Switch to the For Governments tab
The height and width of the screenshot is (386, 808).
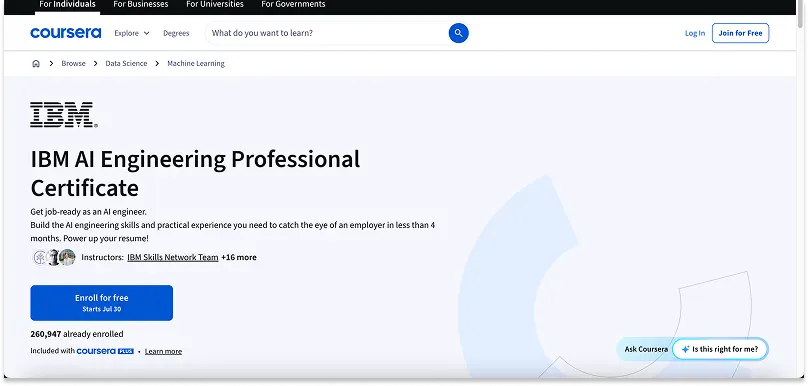pos(293,5)
